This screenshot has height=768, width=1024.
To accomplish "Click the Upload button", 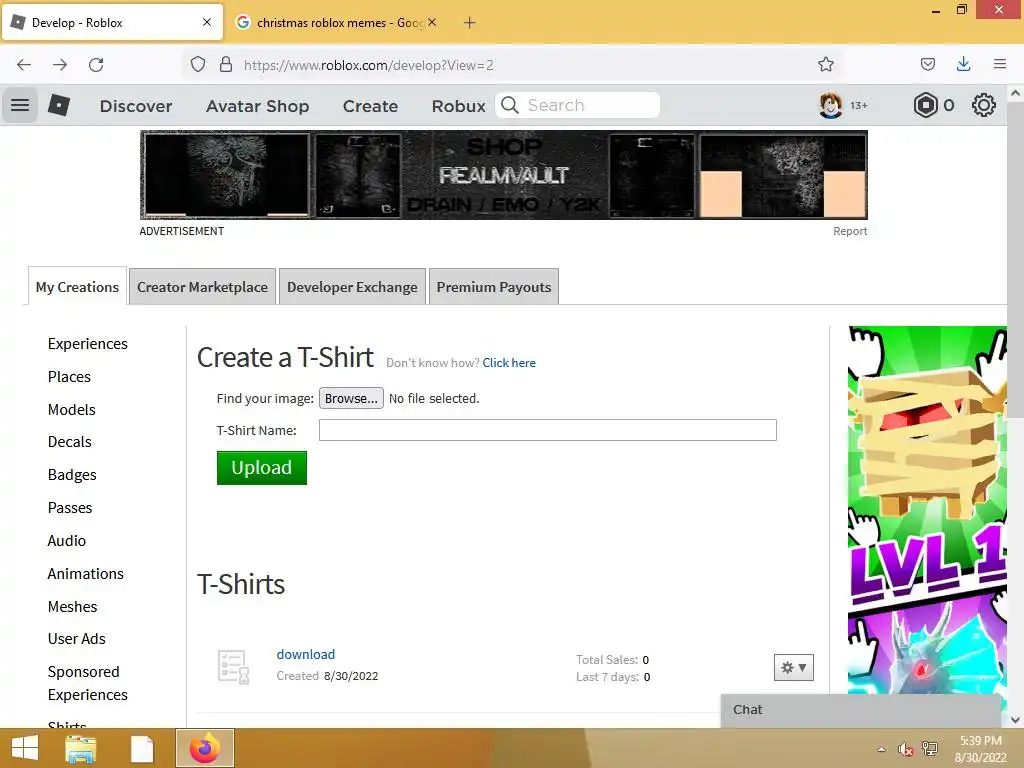I will 262,468.
